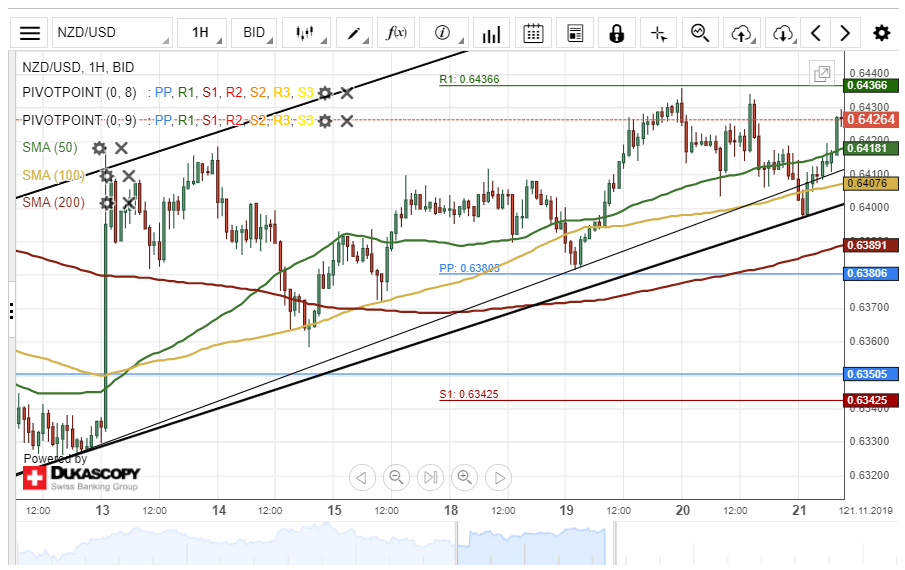Click the 0.63891 SMA price tag
The height and width of the screenshot is (570, 905).
872,245
